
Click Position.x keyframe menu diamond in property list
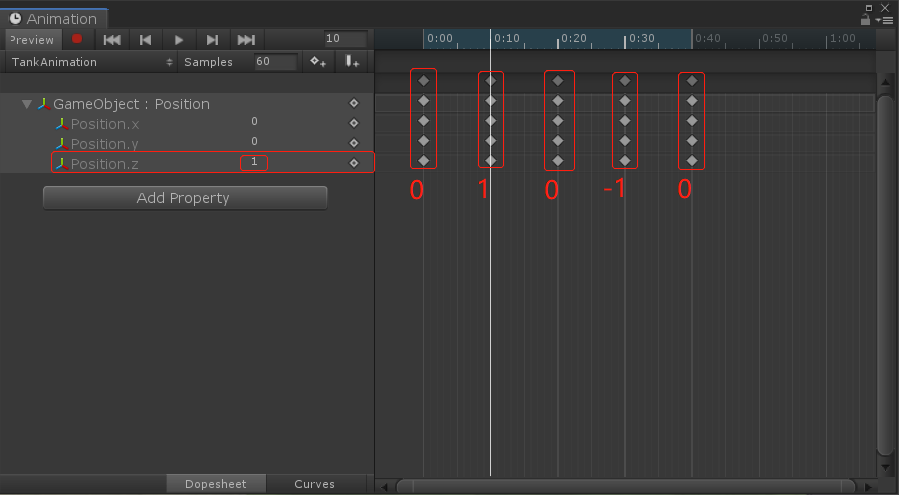click(354, 123)
